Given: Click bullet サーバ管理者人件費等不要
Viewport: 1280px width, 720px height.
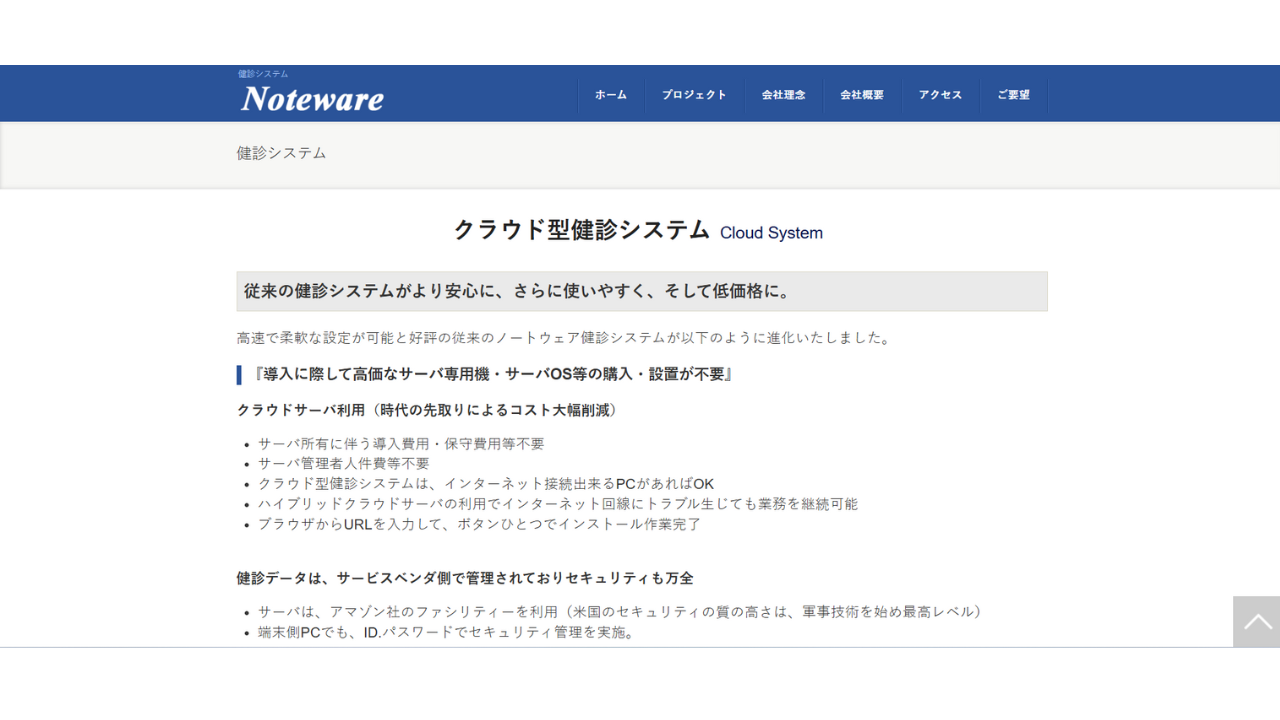Looking at the screenshot, I should pyautogui.click(x=344, y=464).
